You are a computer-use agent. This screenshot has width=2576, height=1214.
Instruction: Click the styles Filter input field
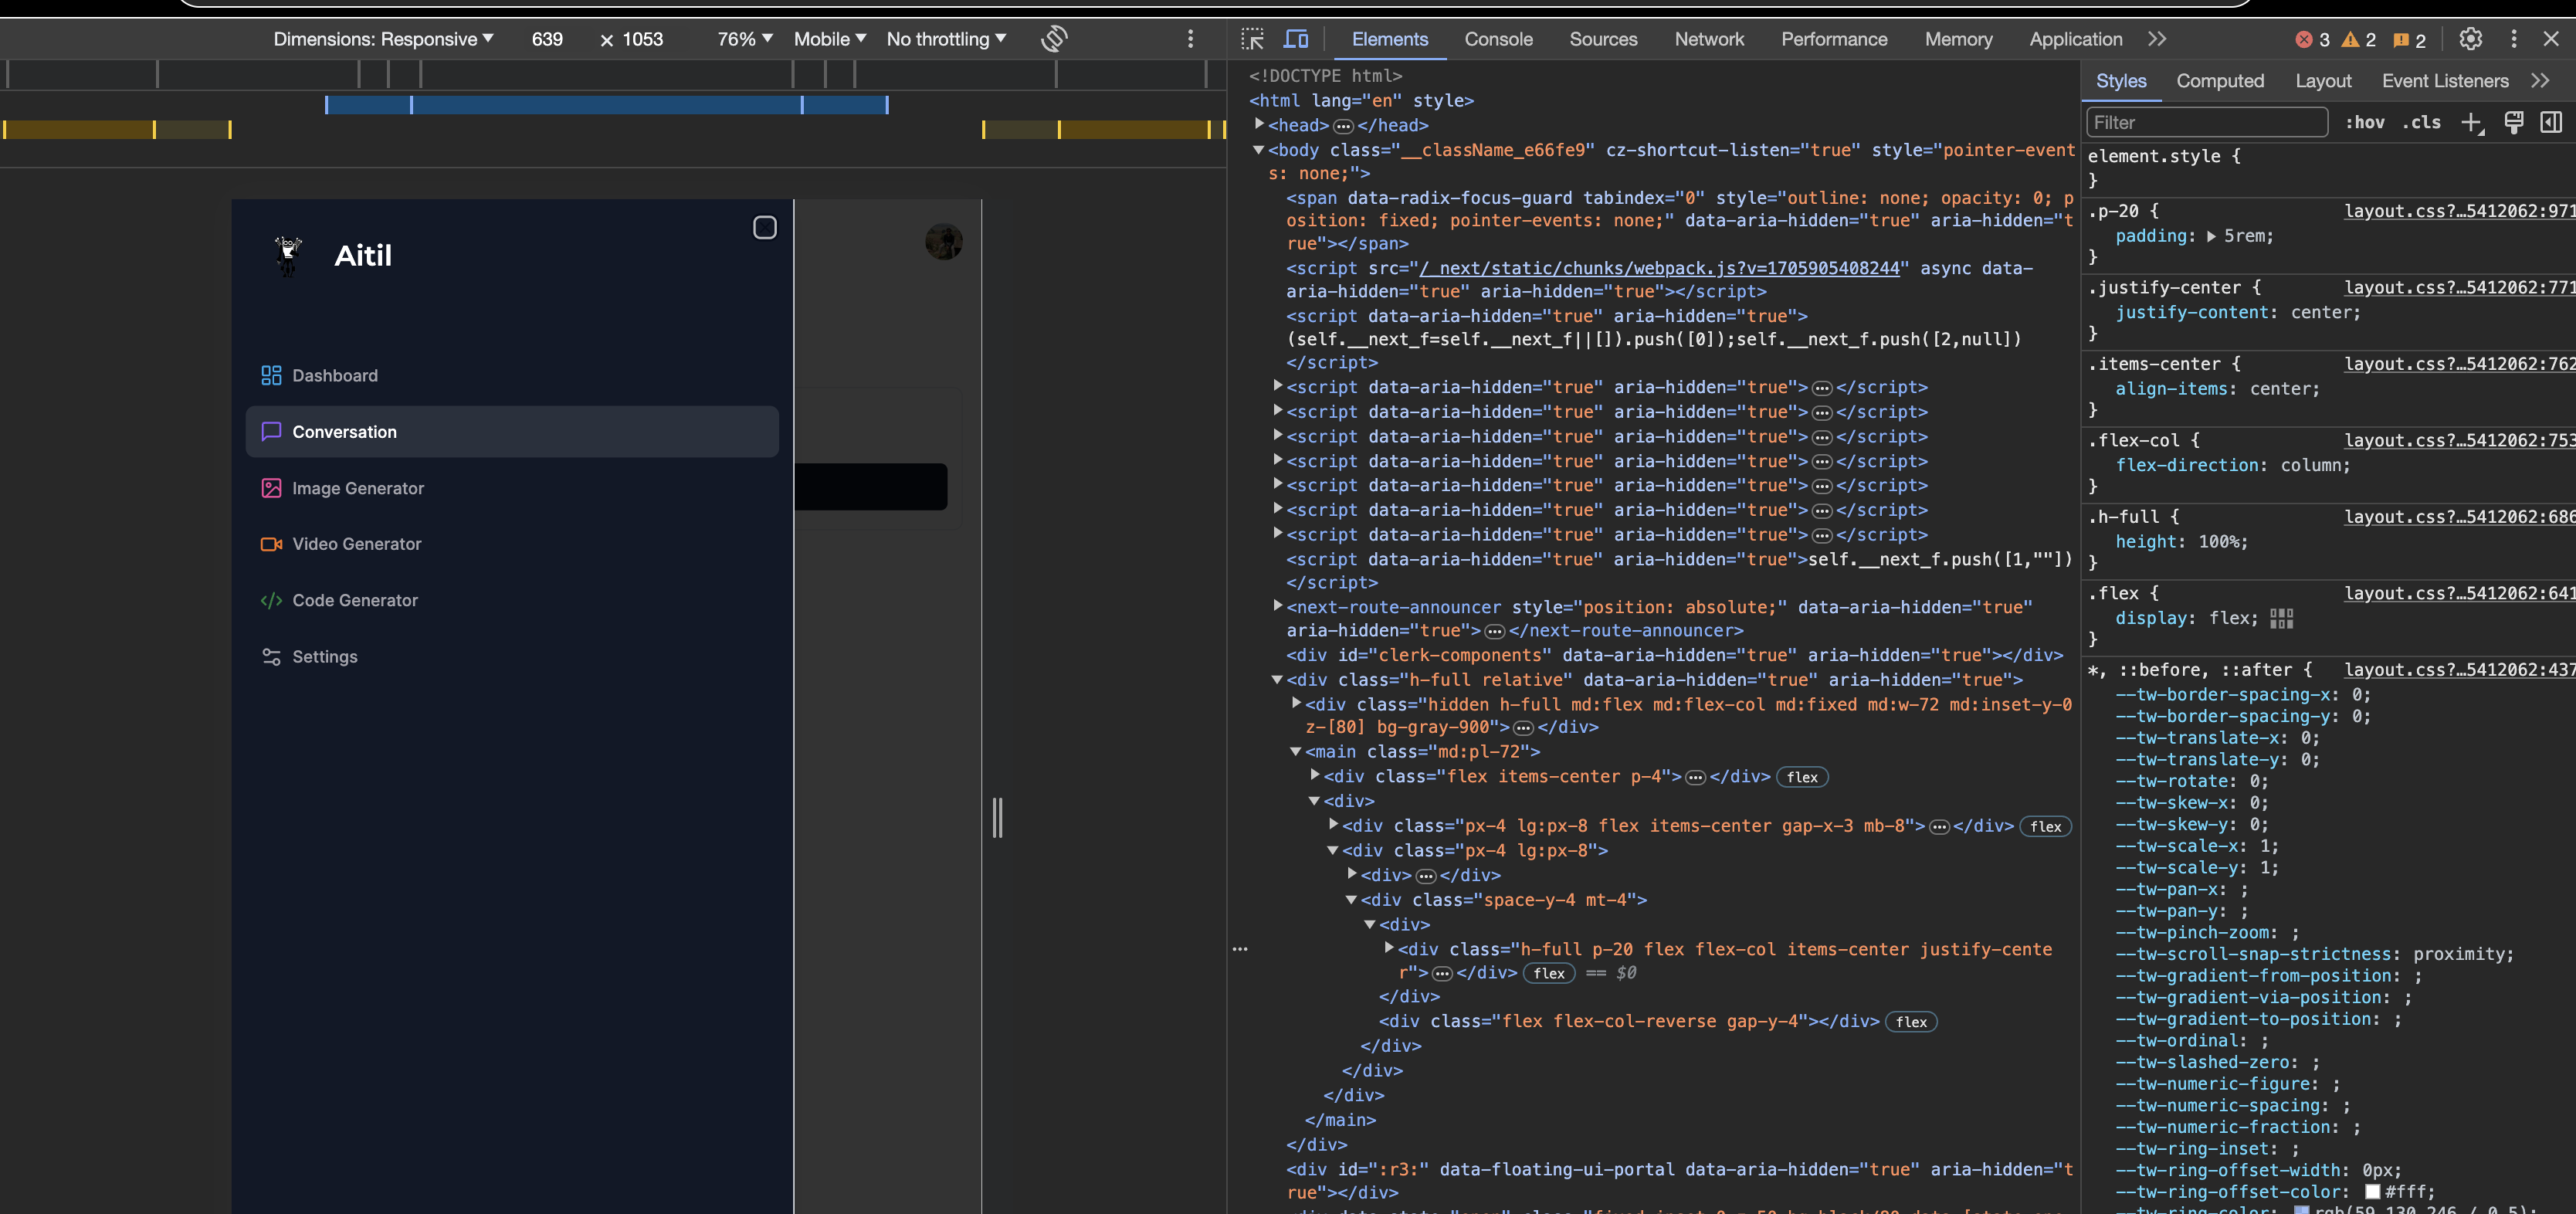click(x=2207, y=122)
